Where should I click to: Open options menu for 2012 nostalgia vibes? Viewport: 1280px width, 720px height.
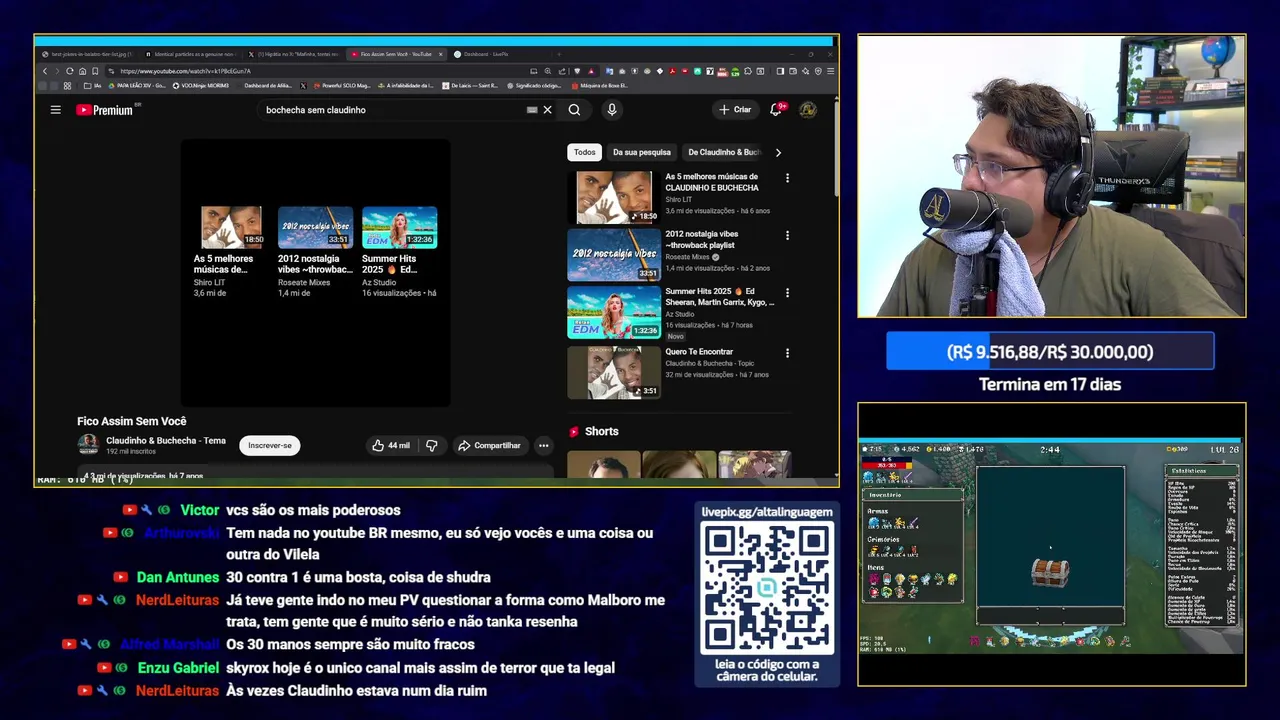click(787, 236)
